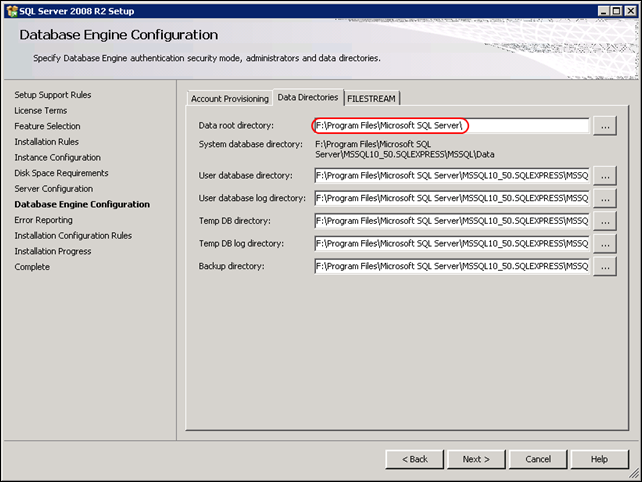Click the window resize grip corner

[634, 474]
